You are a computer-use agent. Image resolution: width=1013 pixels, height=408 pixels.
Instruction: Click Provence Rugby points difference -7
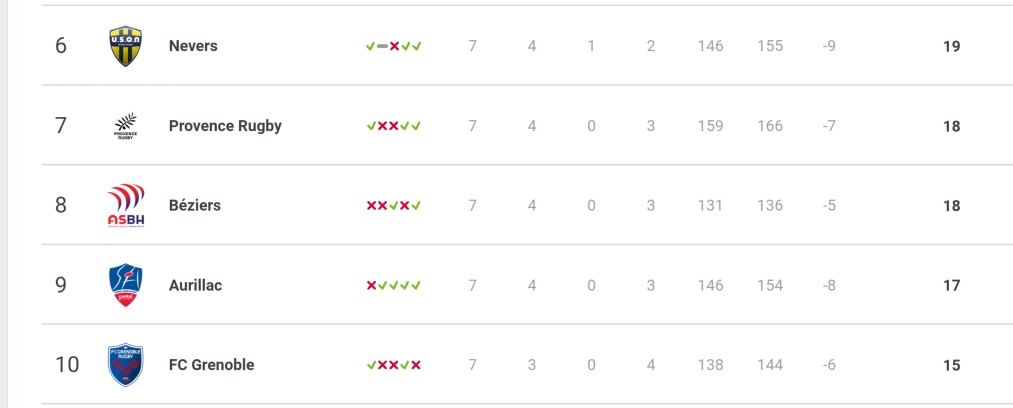click(830, 126)
